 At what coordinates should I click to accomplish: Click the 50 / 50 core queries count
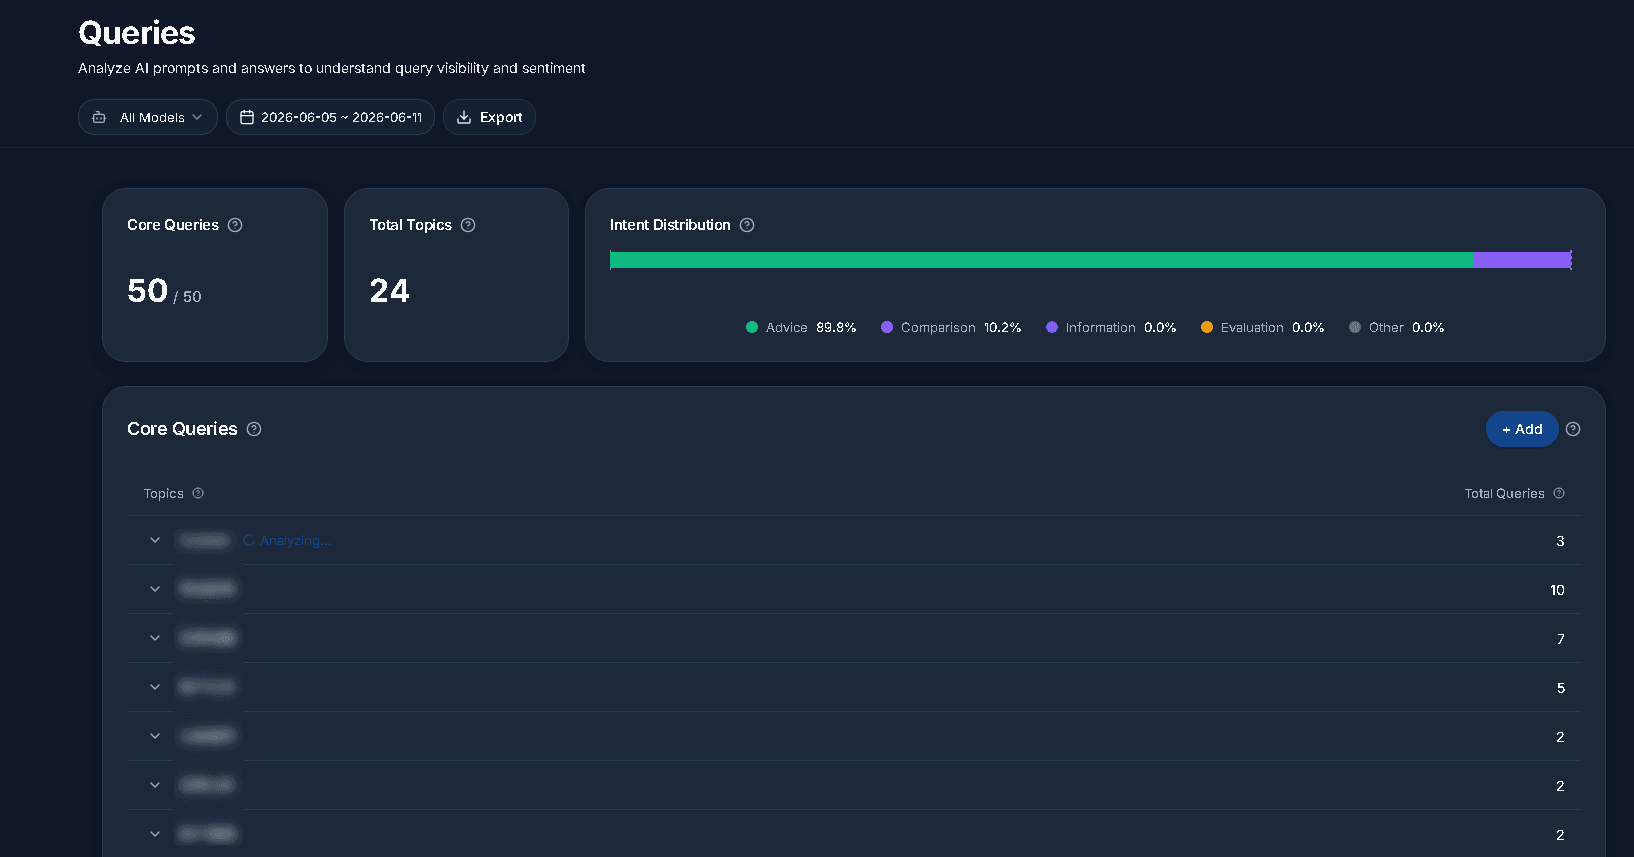[164, 291]
